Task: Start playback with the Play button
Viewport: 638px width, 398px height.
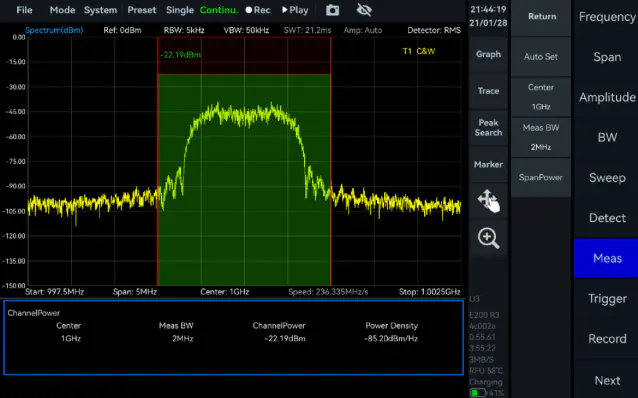Action: [x=295, y=10]
